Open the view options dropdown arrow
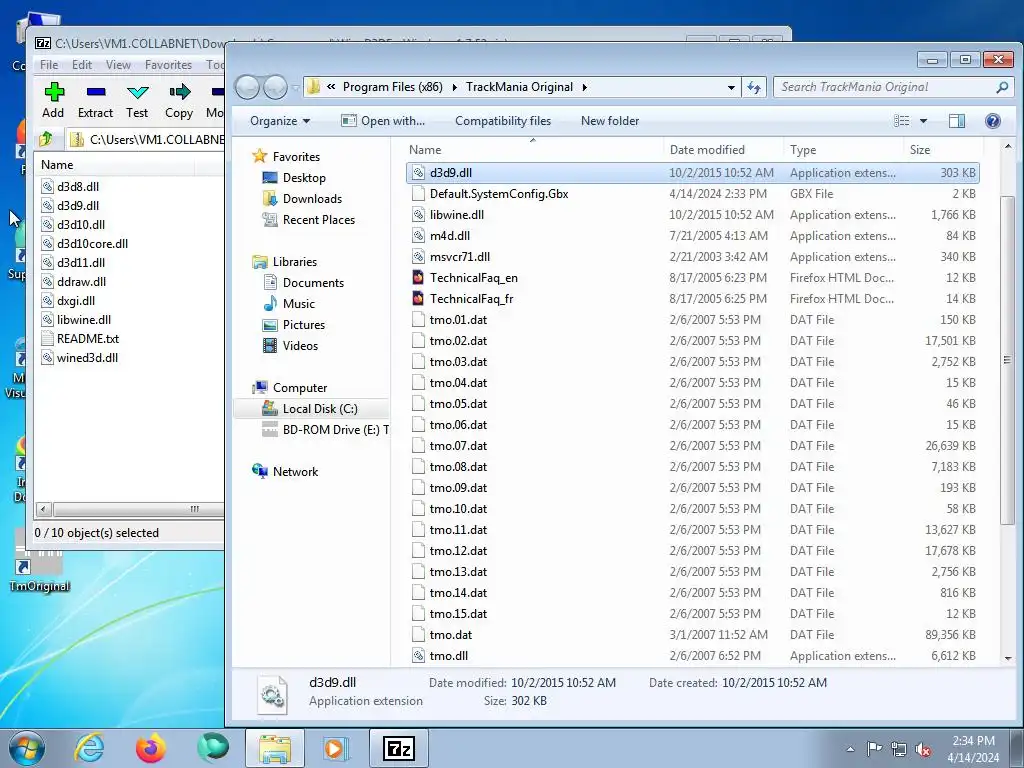This screenshot has height=768, width=1024. (x=923, y=121)
